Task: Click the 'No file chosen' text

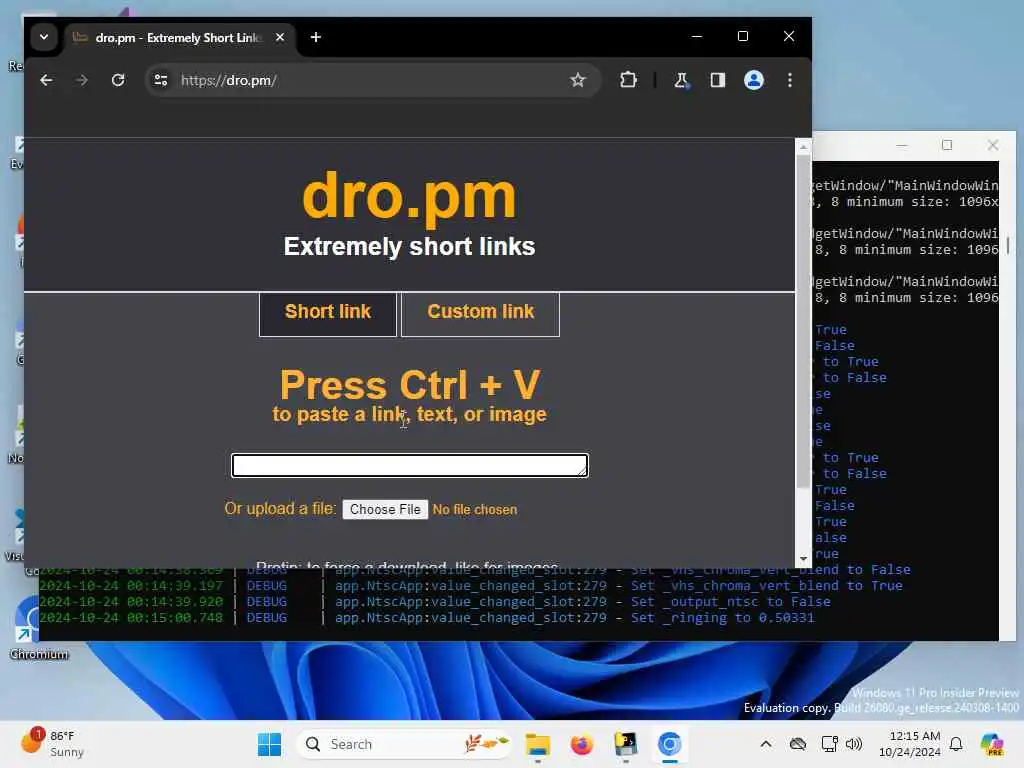Action: pyautogui.click(x=475, y=509)
